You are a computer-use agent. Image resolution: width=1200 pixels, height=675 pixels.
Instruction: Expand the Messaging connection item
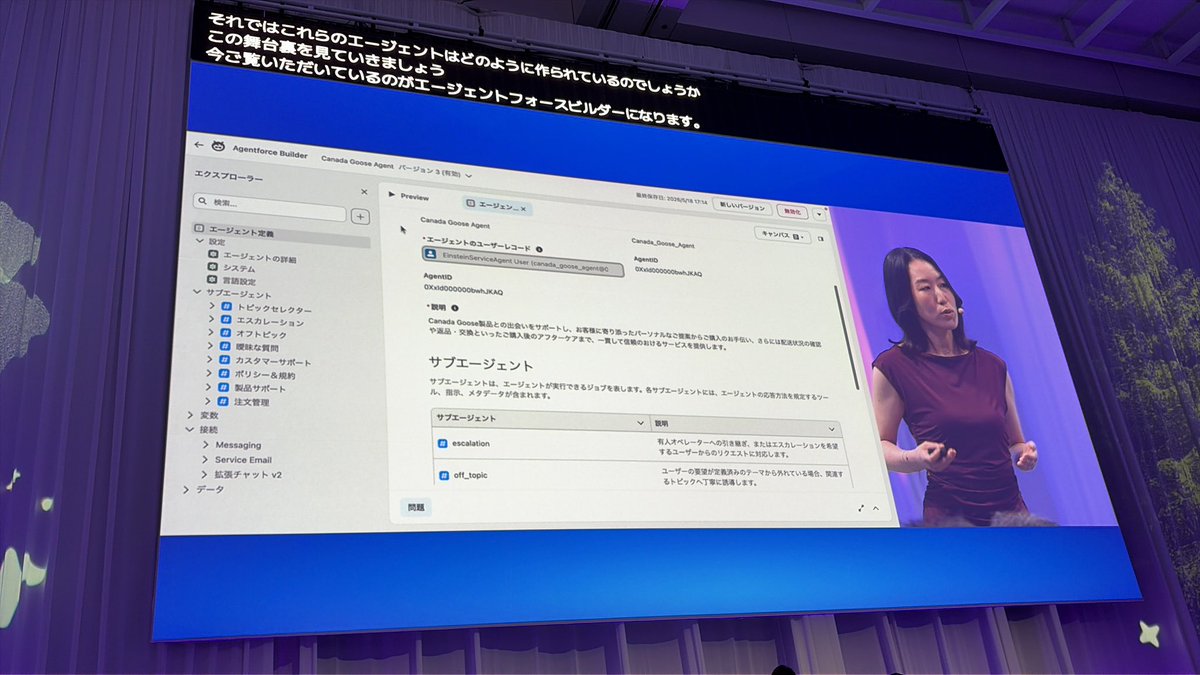[205, 444]
